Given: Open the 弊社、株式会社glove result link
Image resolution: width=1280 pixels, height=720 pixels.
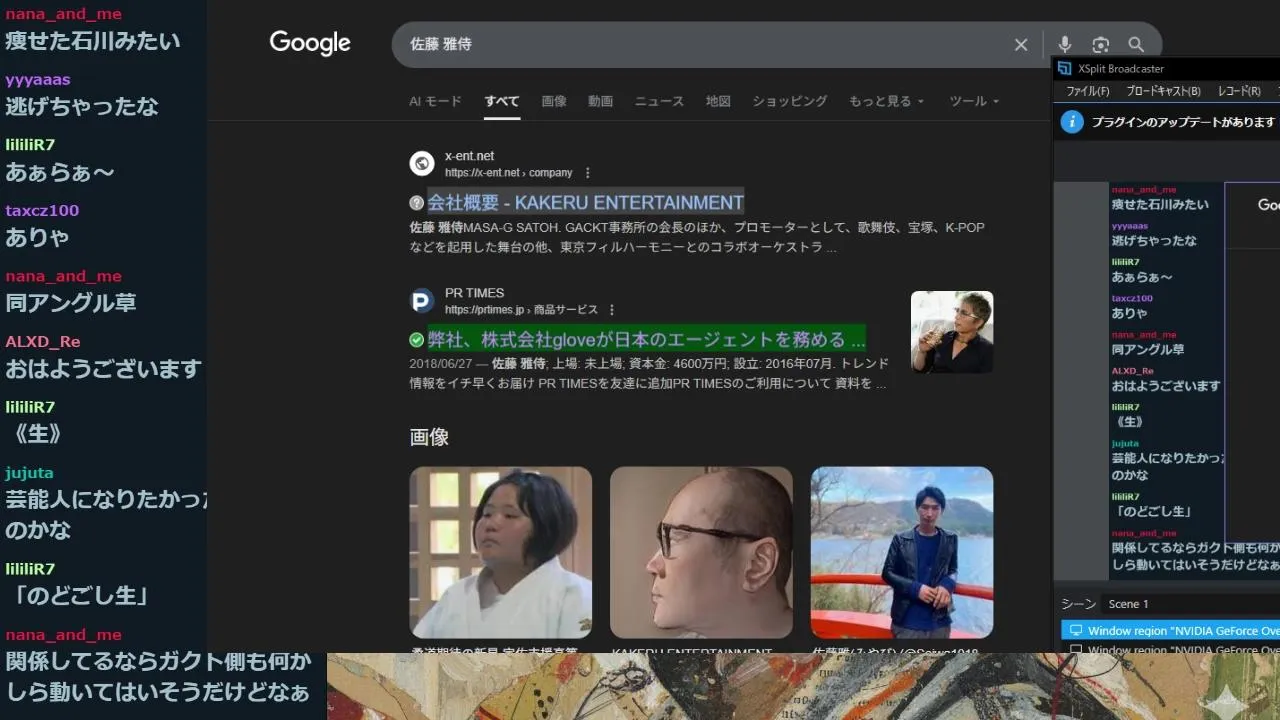Looking at the screenshot, I should (x=647, y=339).
